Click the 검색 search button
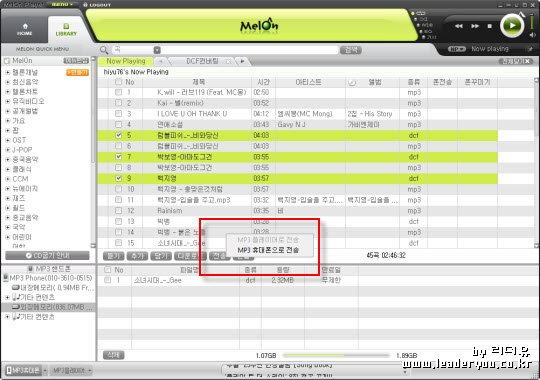The height and width of the screenshot is (380, 540). tap(351, 50)
